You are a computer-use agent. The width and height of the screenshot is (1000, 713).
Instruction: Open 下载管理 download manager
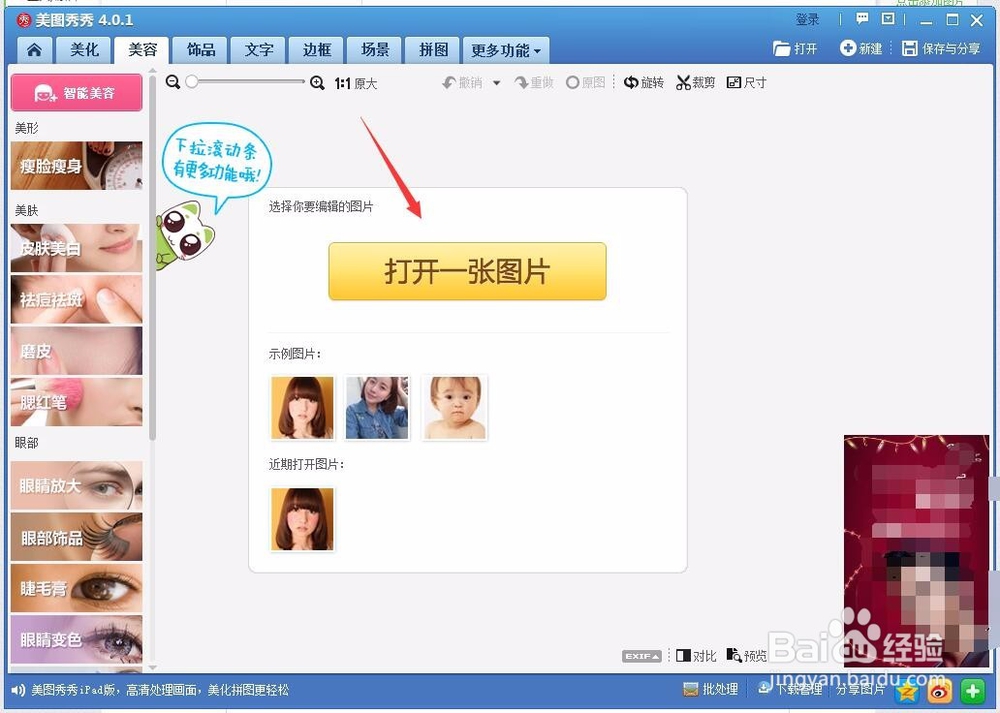point(790,689)
